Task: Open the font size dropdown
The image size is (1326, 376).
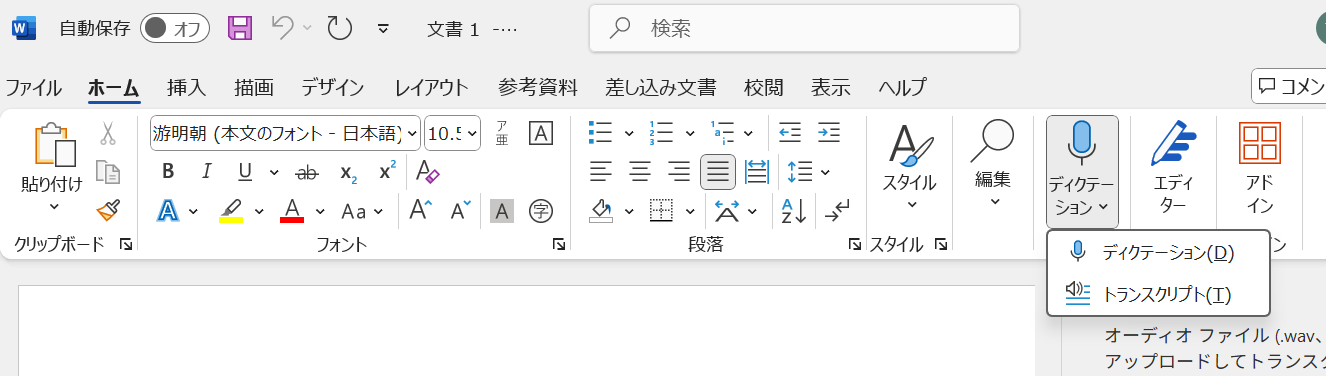Action: tap(471, 133)
